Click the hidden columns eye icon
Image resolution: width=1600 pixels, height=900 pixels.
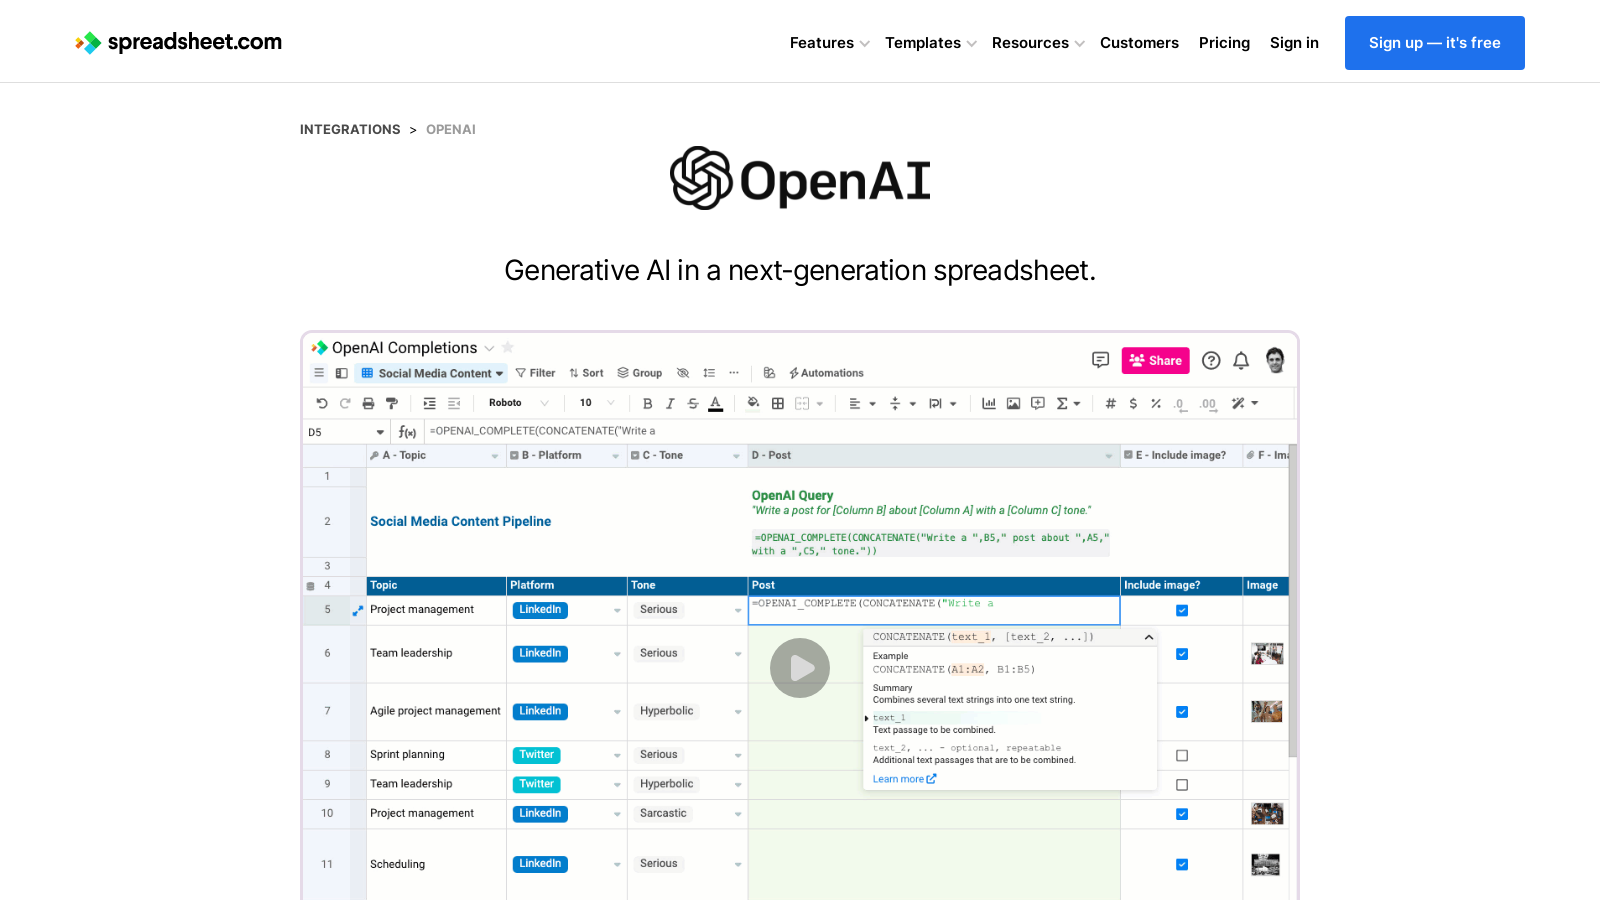click(683, 373)
